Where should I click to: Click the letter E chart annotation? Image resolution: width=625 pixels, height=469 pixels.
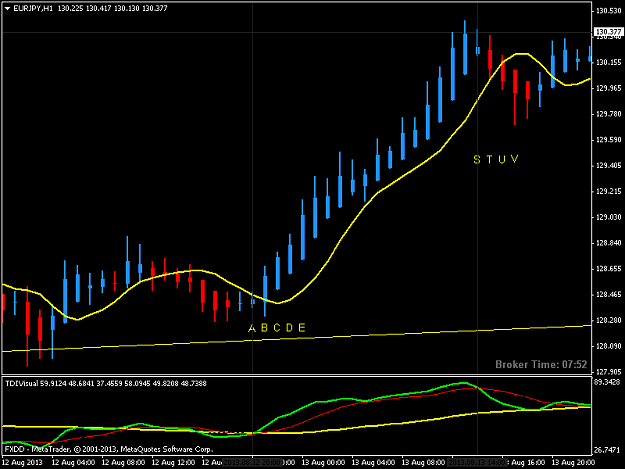pyautogui.click(x=302, y=328)
